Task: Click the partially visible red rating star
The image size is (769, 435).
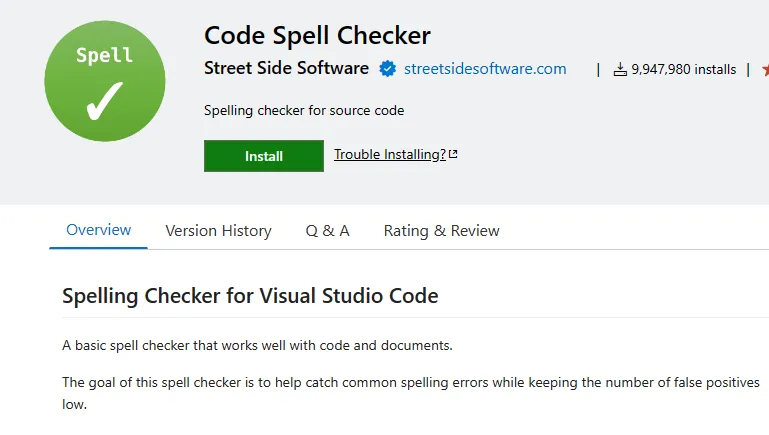Action: click(765, 69)
